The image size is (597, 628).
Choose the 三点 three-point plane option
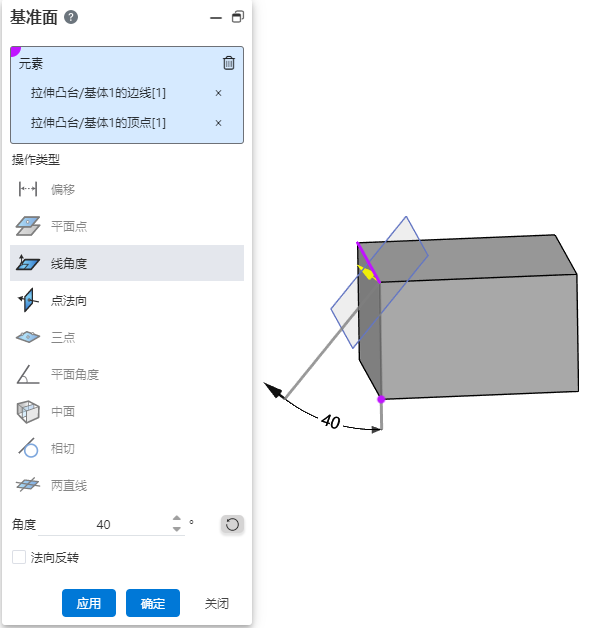click(127, 337)
